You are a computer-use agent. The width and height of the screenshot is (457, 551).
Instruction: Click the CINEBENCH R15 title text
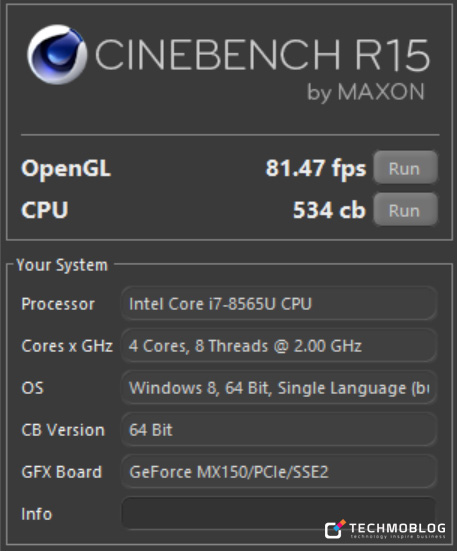point(262,54)
